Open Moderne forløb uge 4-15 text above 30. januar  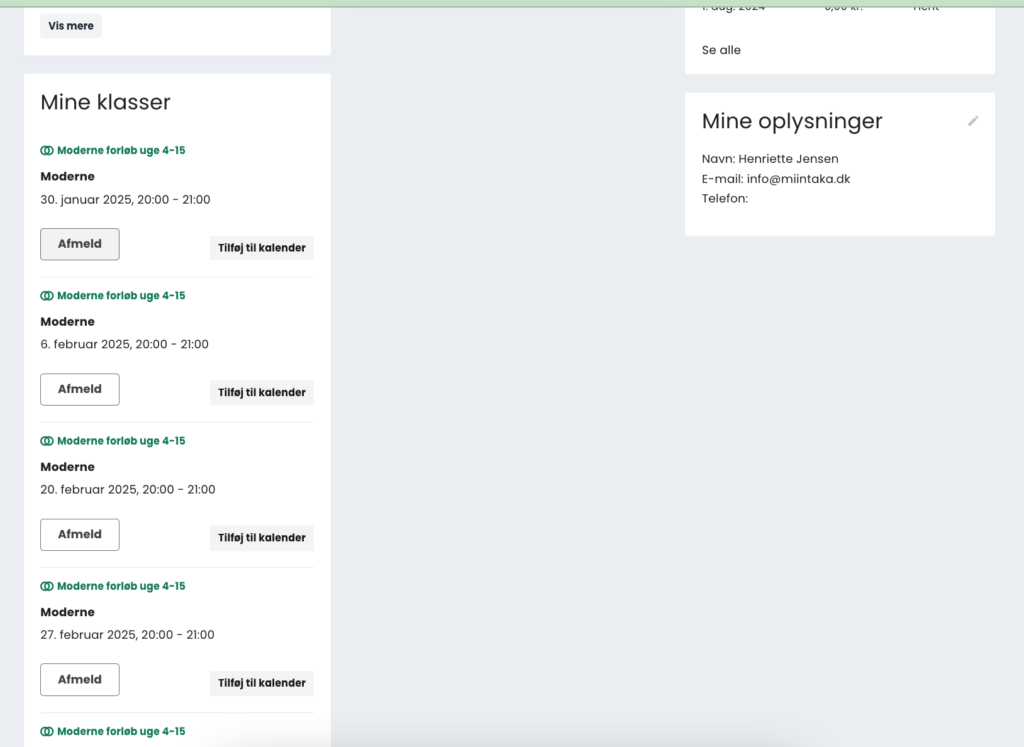tap(121, 151)
